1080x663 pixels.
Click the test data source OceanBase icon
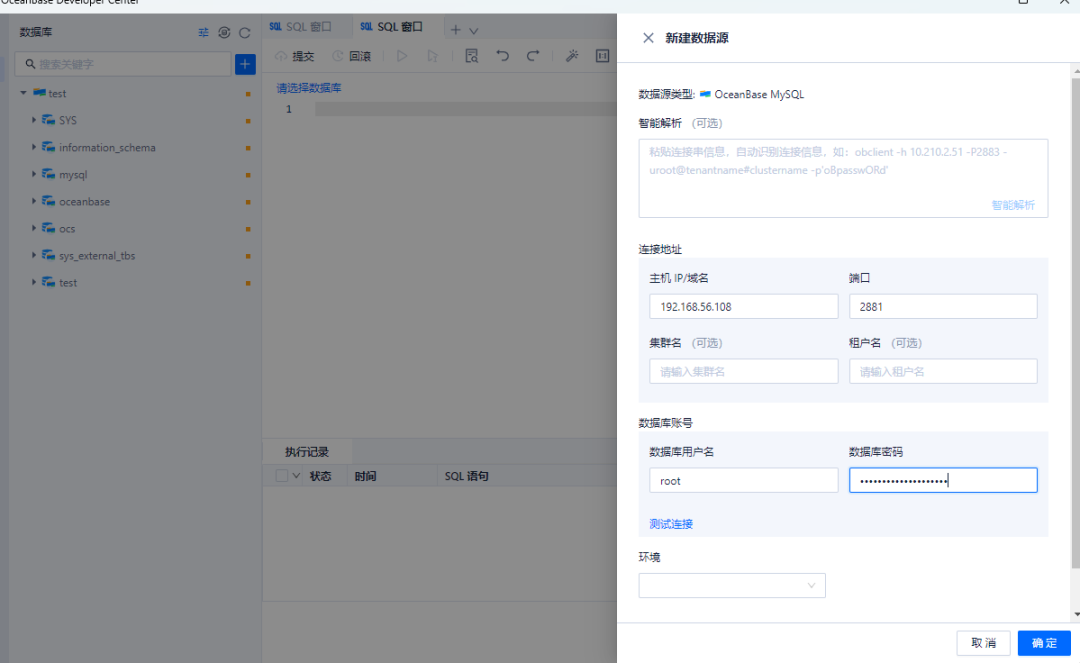tap(39, 92)
